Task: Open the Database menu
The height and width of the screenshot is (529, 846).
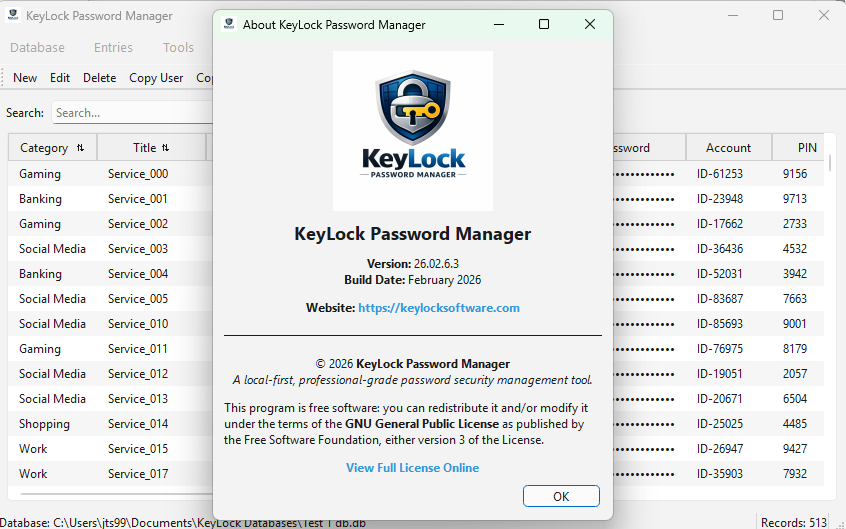Action: tap(37, 47)
